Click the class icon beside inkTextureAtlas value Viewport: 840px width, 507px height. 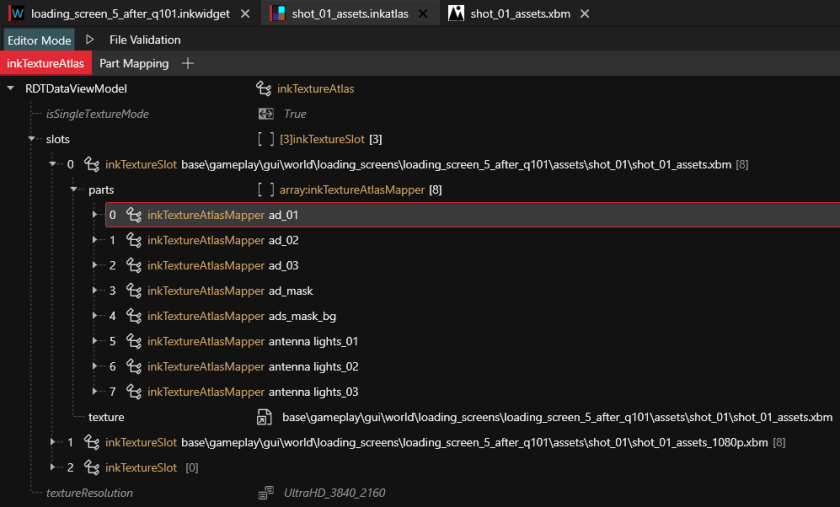click(264, 88)
